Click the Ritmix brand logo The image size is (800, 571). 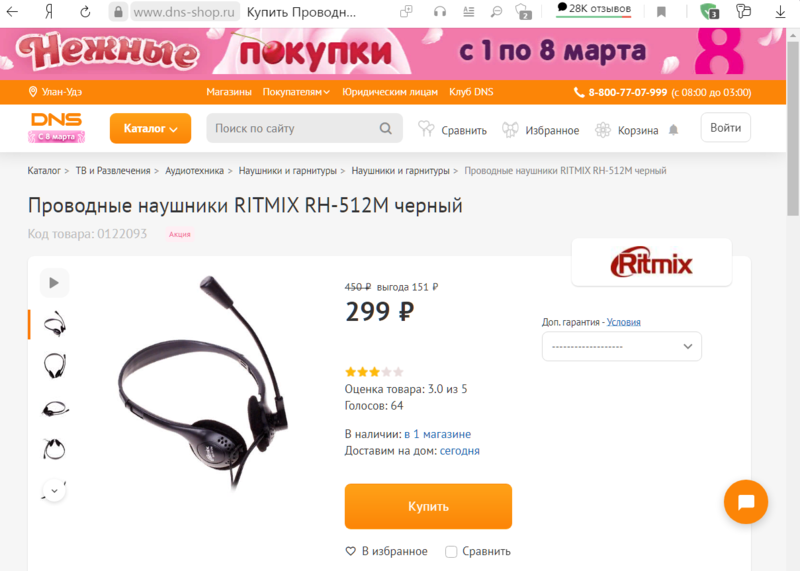pos(652,262)
